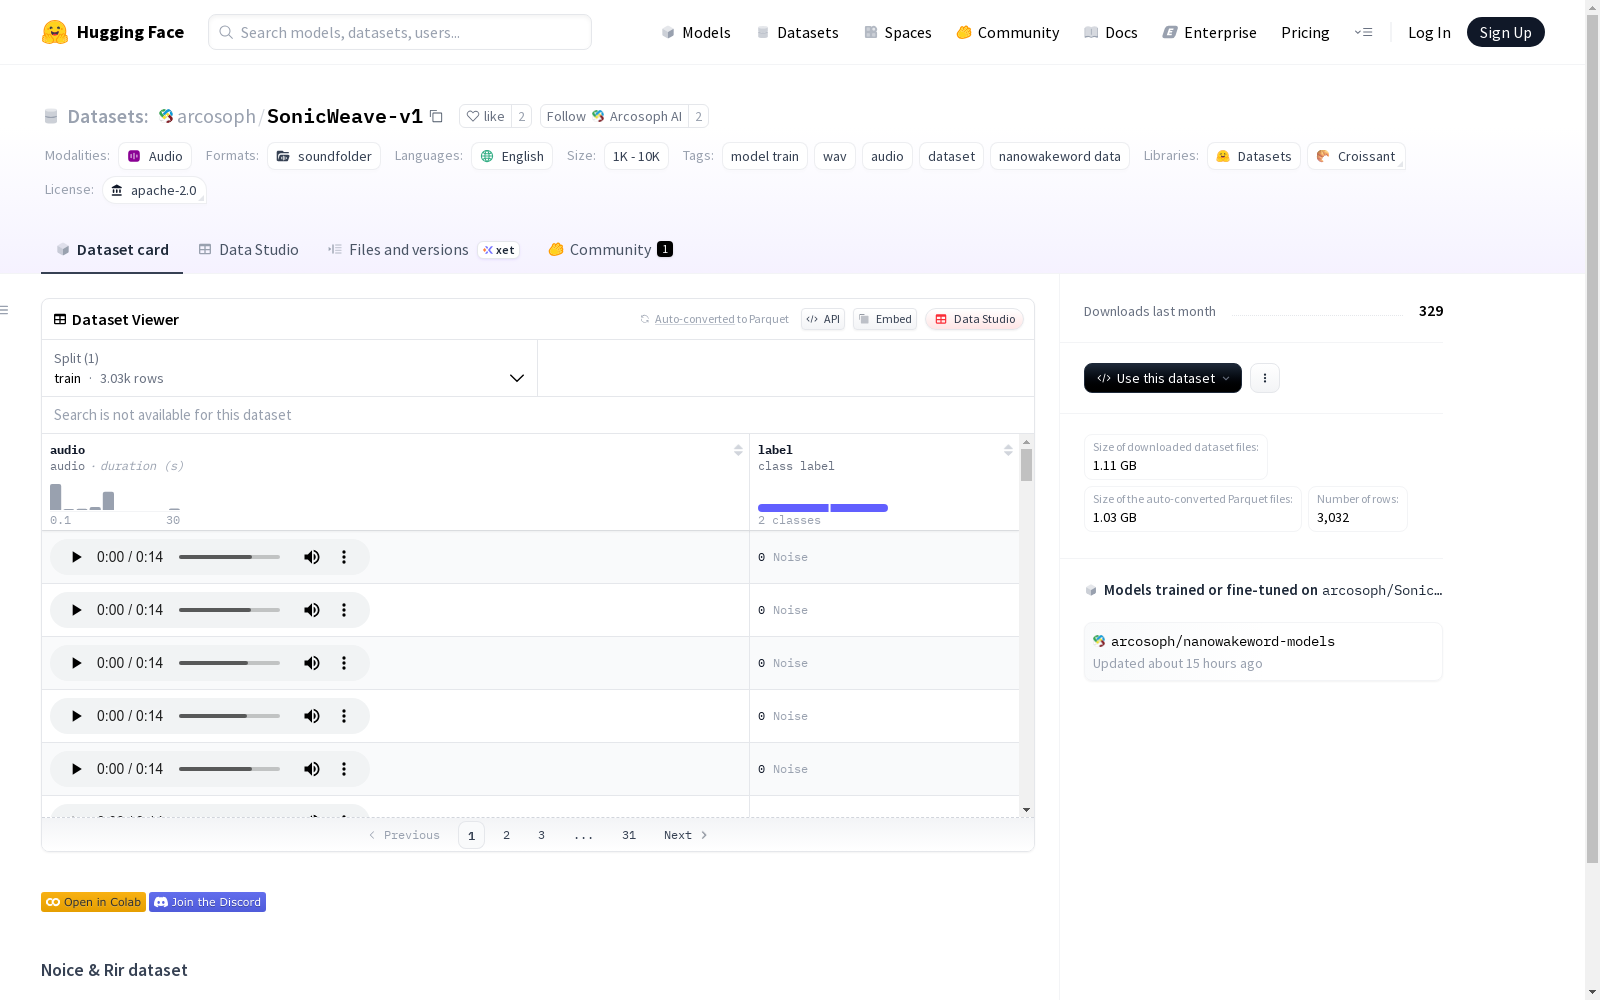Play the fifth audio sample

(76, 769)
